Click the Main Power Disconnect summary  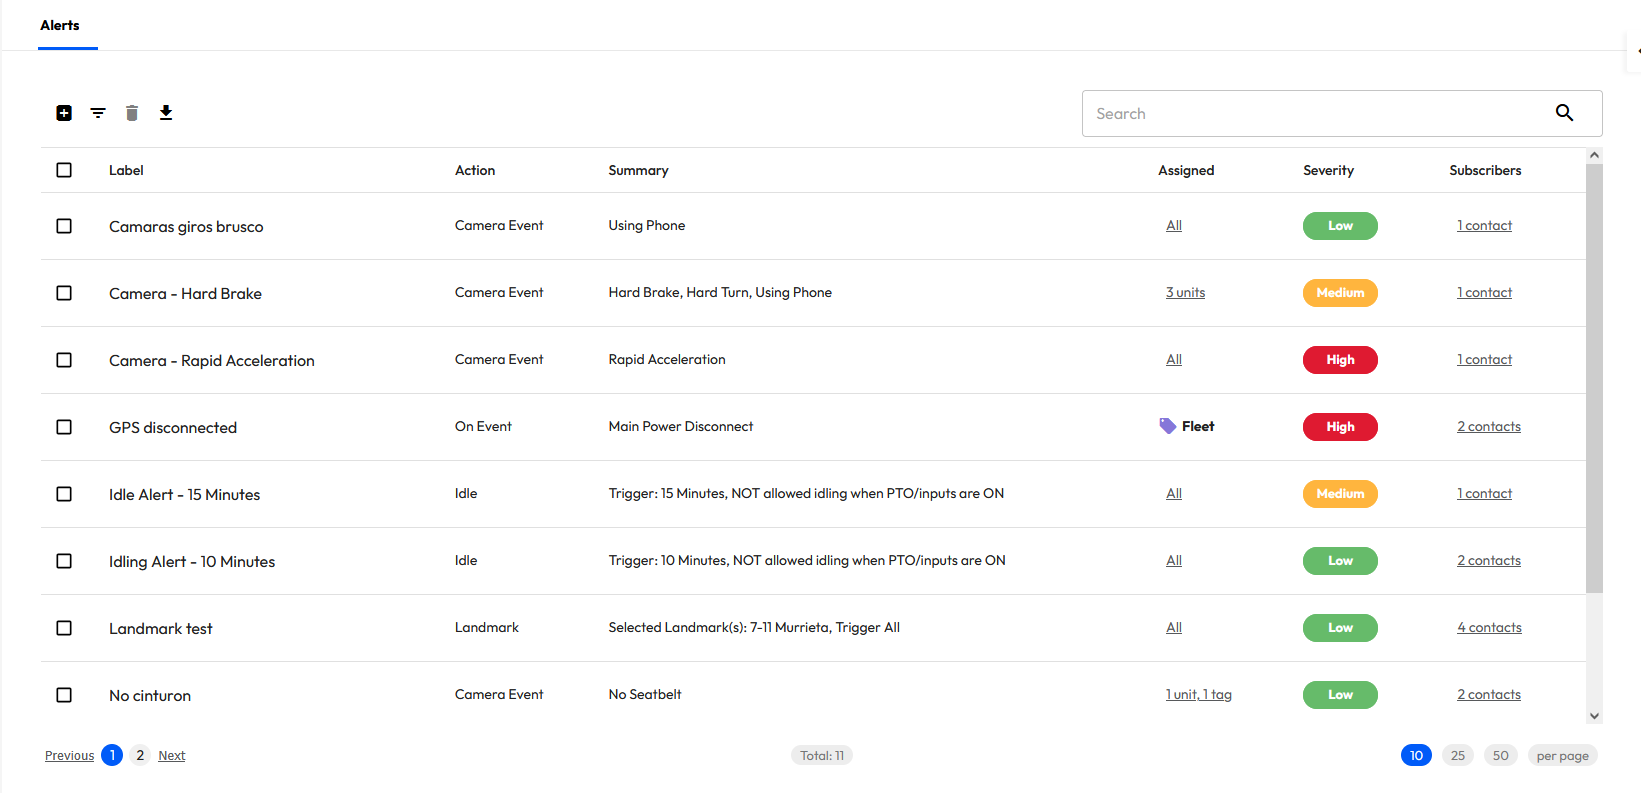click(681, 426)
